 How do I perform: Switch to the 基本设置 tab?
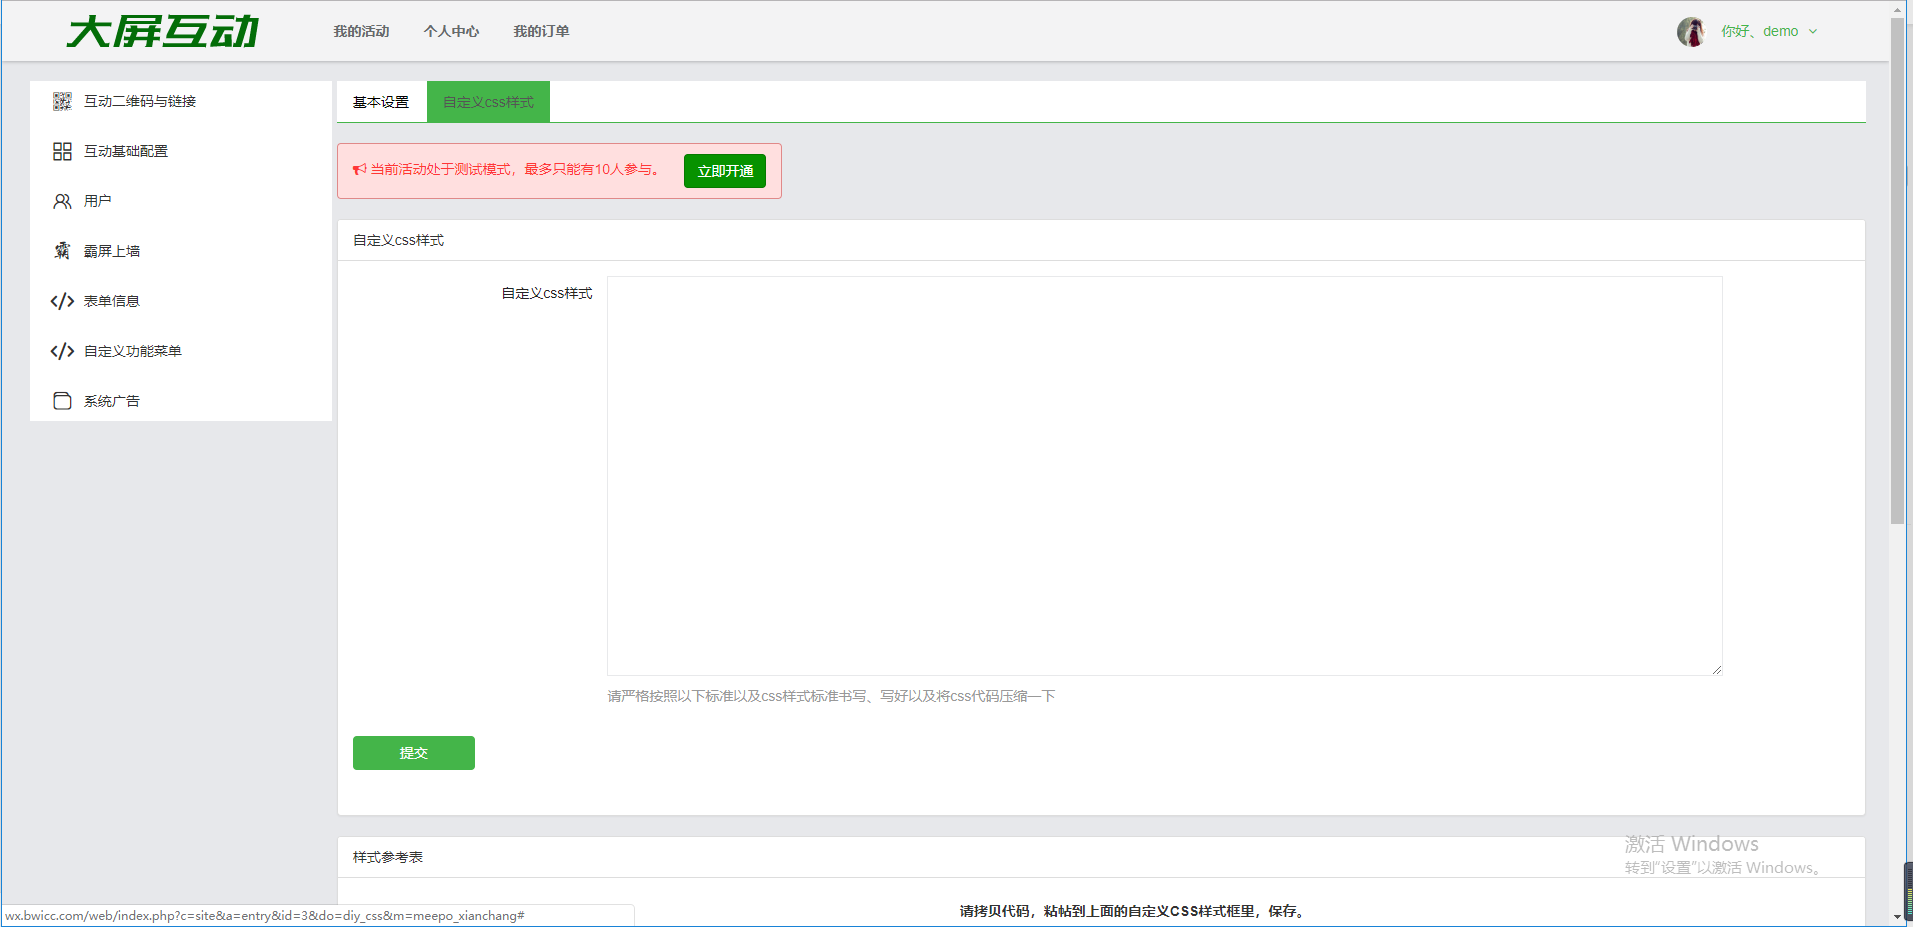pos(381,102)
